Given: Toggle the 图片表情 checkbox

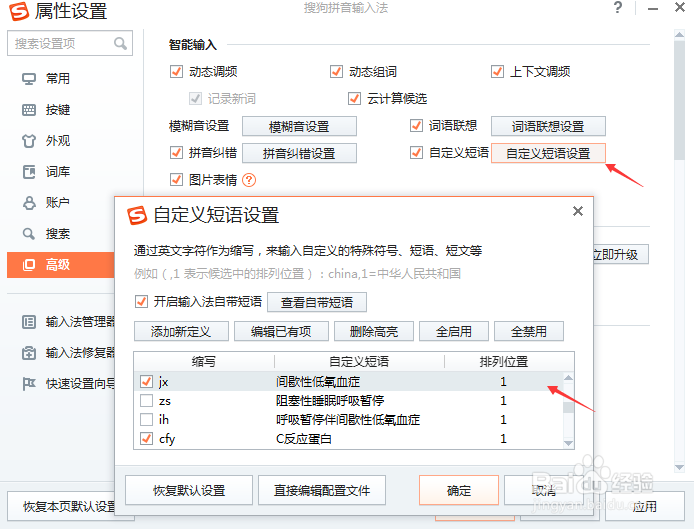Looking at the screenshot, I should [x=176, y=180].
